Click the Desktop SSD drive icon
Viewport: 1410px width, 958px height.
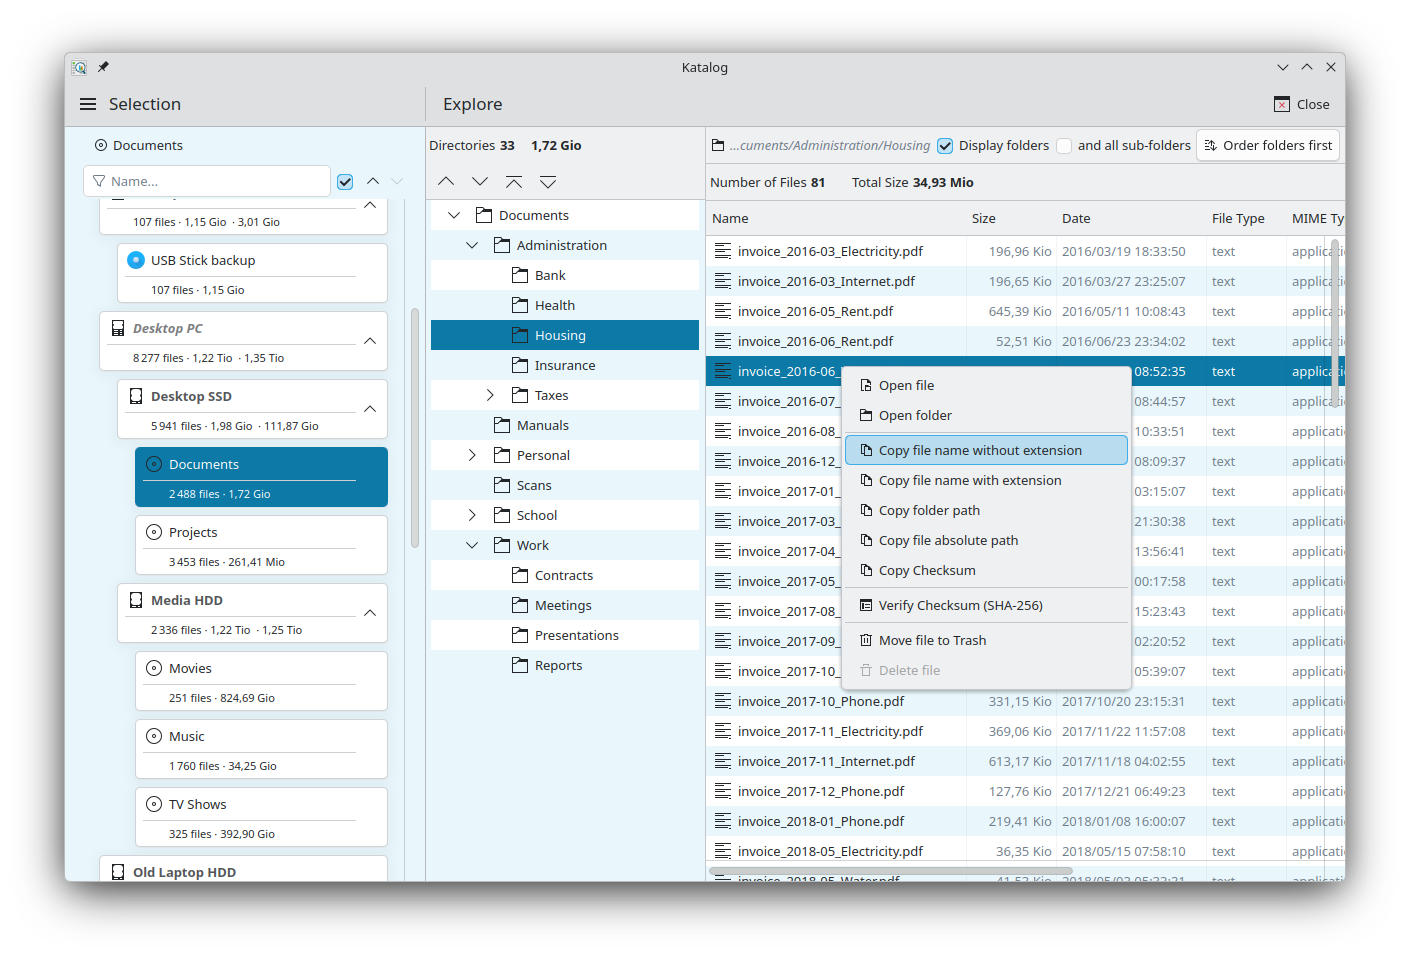point(136,396)
